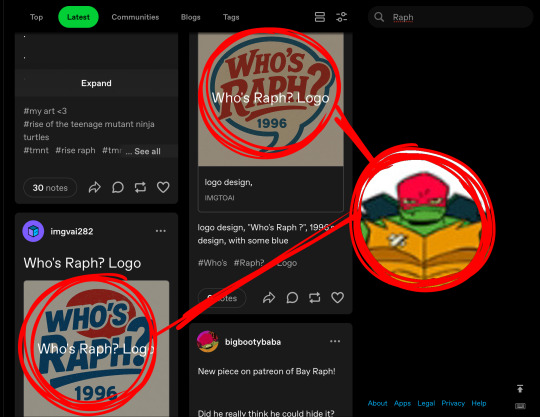Share the logo design post
This screenshot has width=540, height=417.
(x=269, y=298)
